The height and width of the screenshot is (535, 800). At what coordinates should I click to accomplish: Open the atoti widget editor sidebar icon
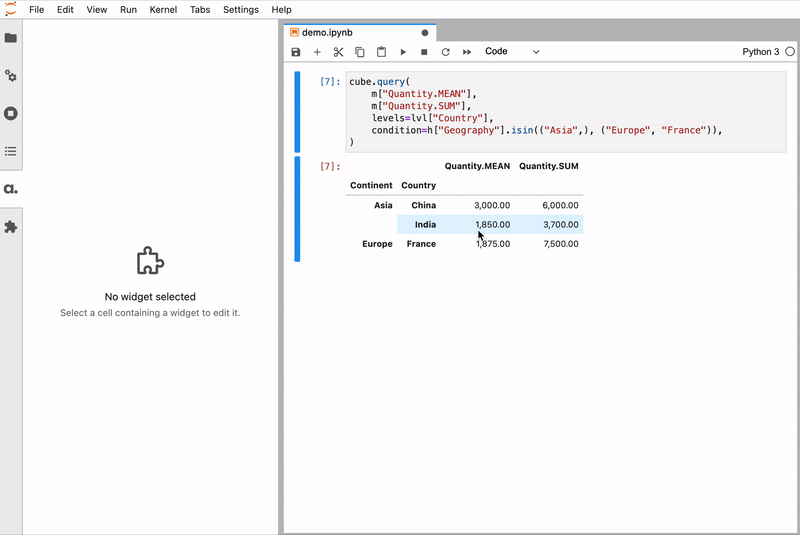coord(11,189)
